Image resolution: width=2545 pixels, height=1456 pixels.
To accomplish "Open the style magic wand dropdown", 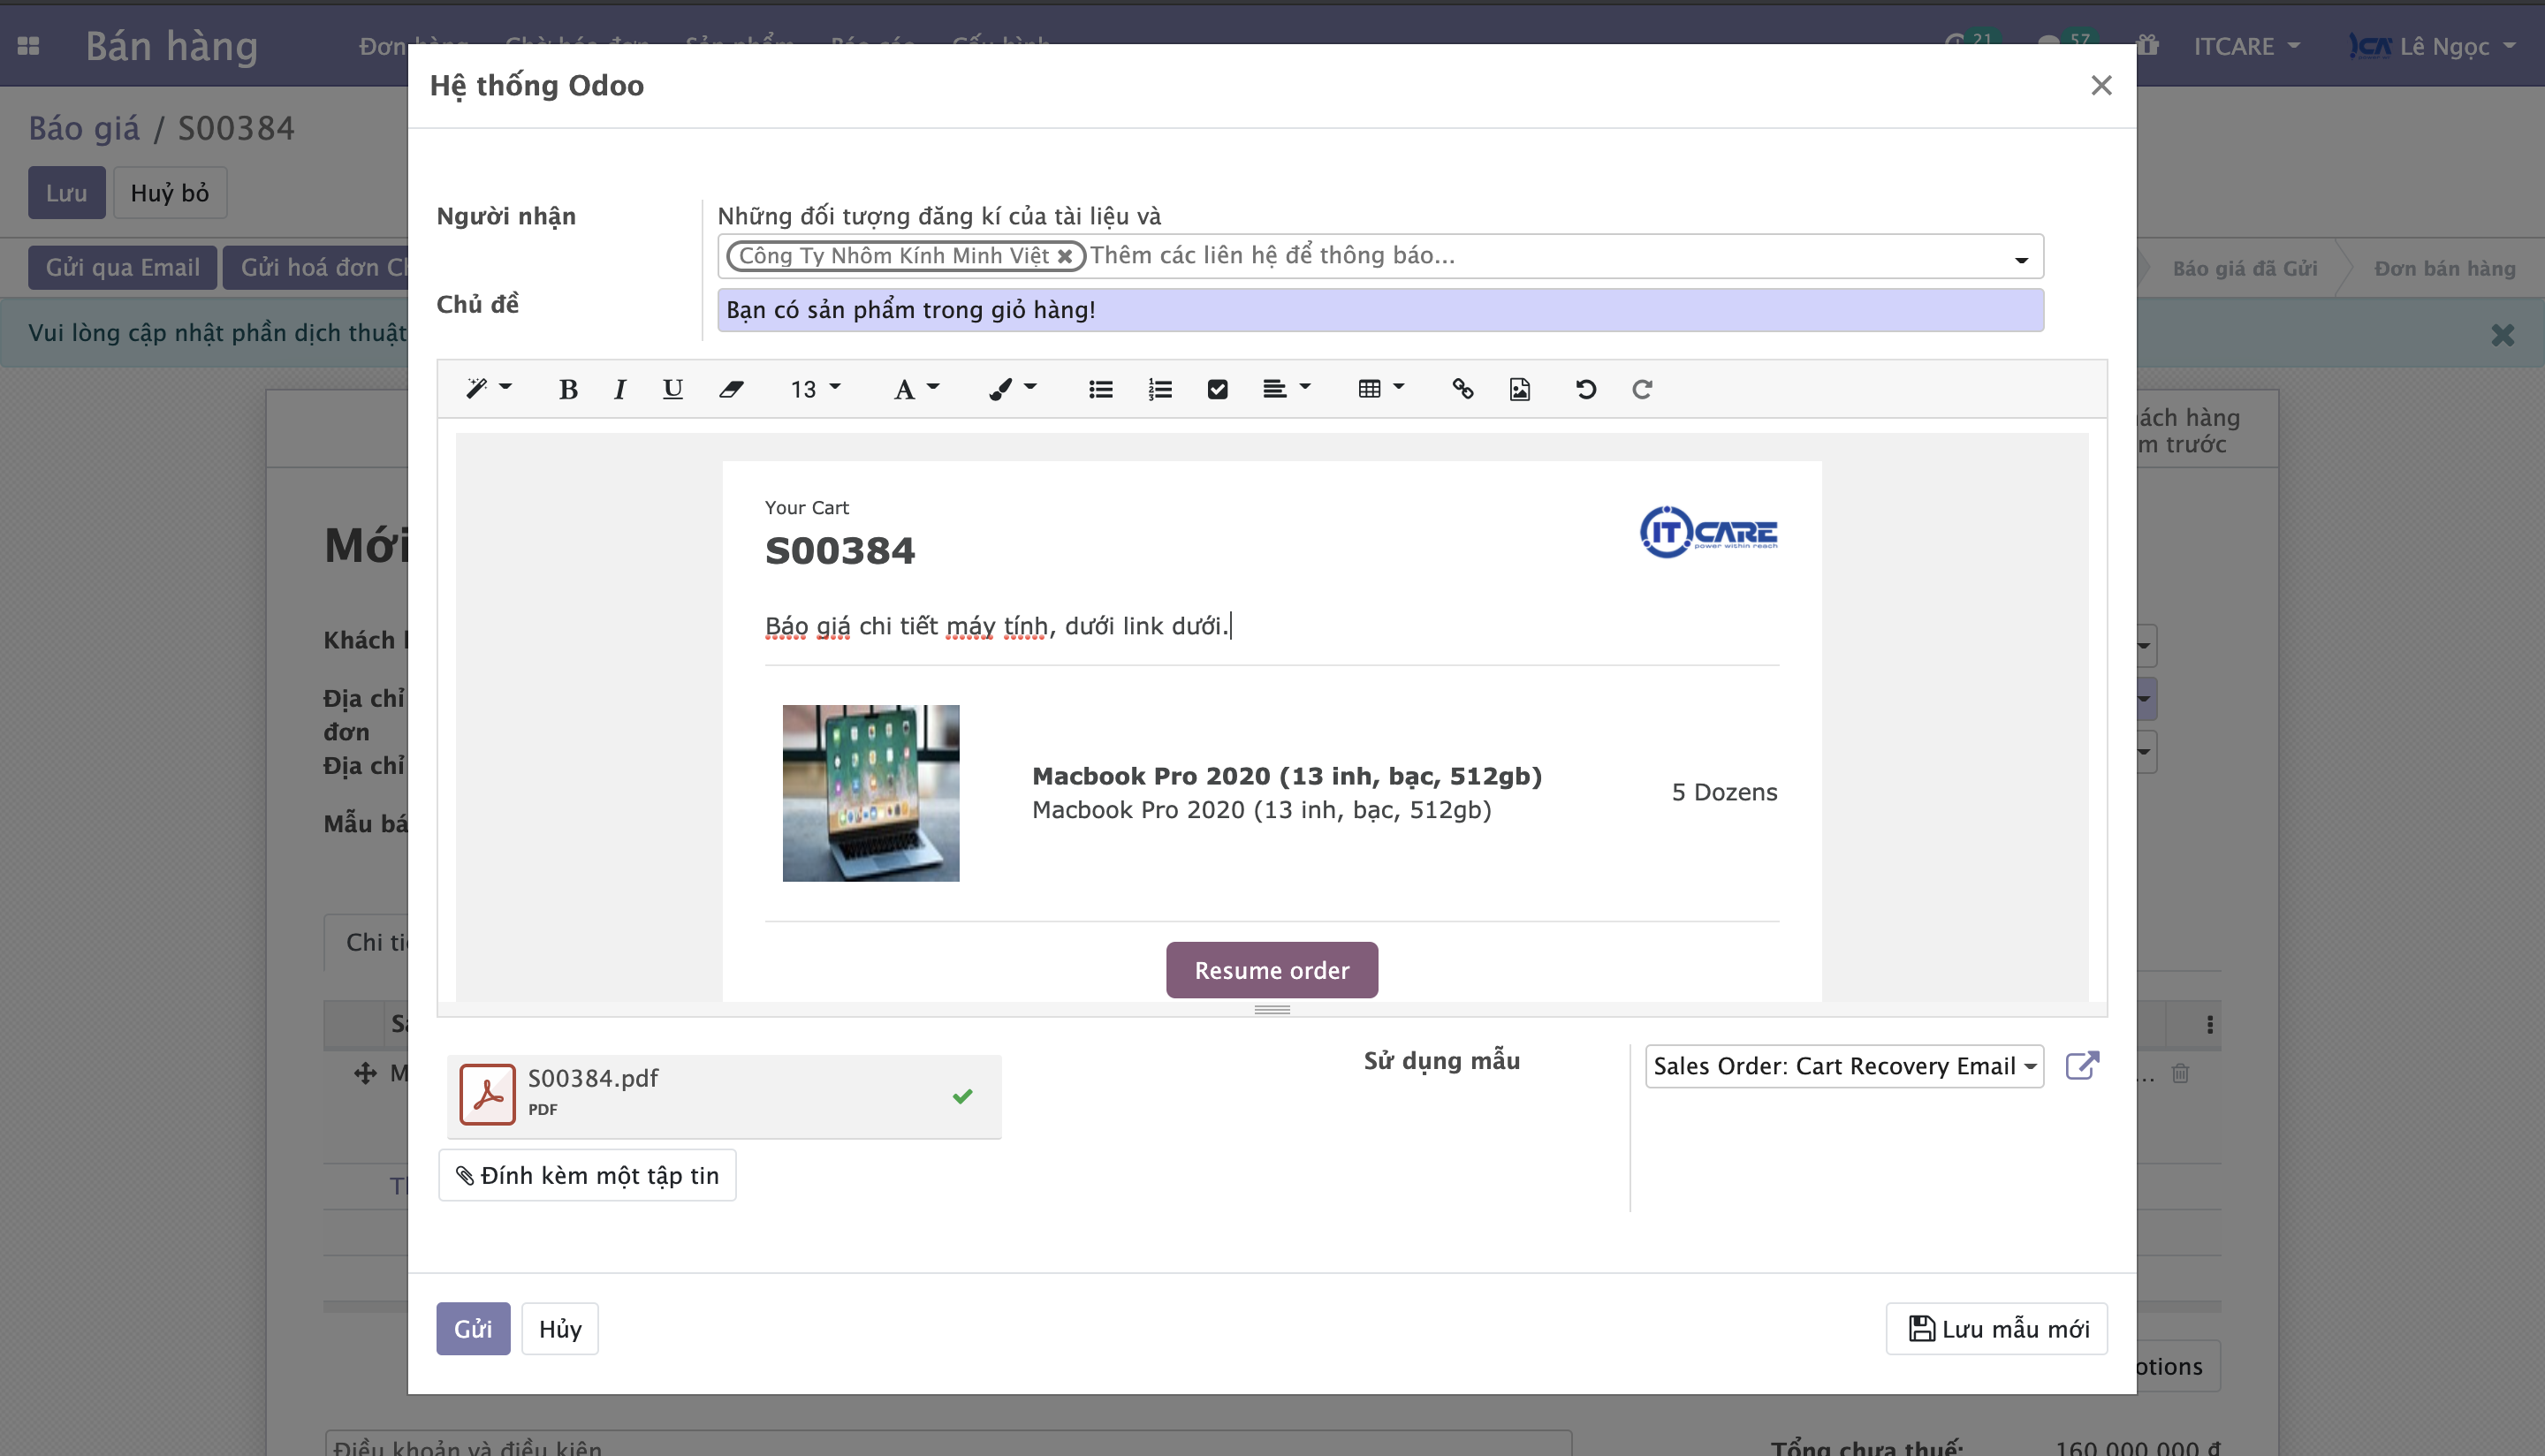I will point(488,388).
